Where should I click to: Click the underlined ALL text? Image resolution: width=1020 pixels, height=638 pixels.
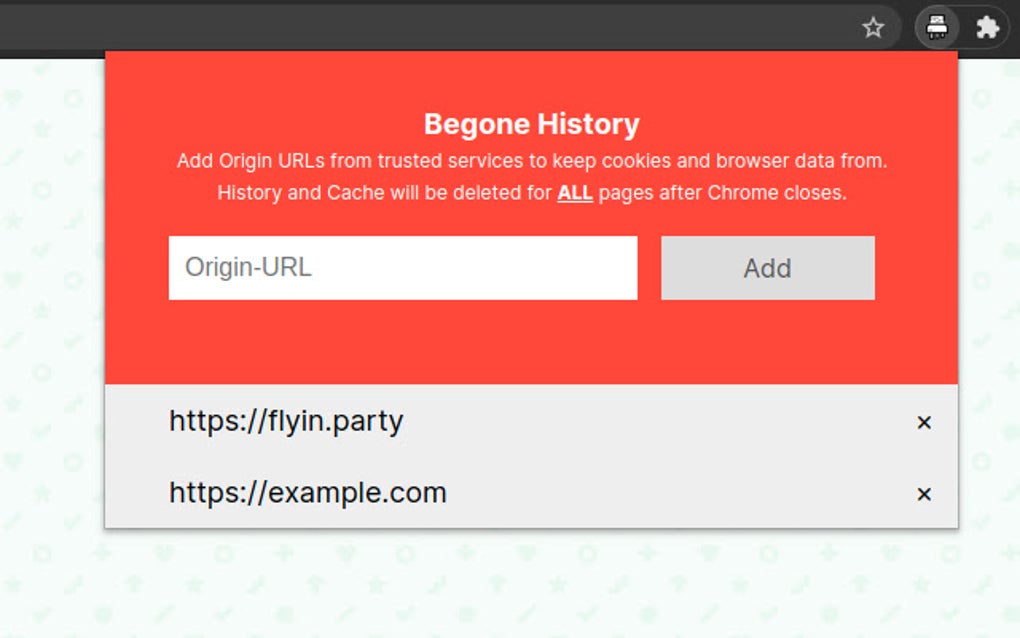[x=575, y=193]
